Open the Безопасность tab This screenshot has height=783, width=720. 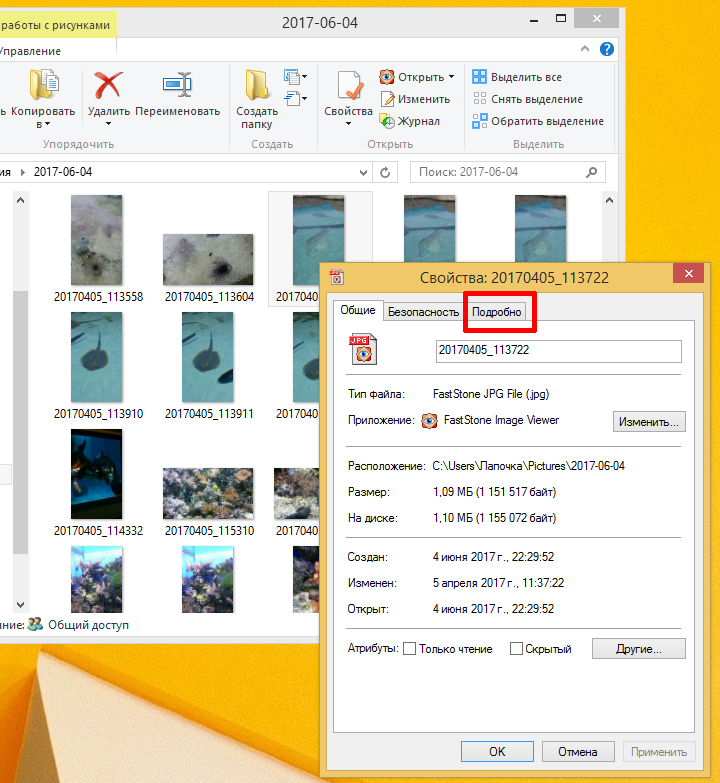pos(423,312)
